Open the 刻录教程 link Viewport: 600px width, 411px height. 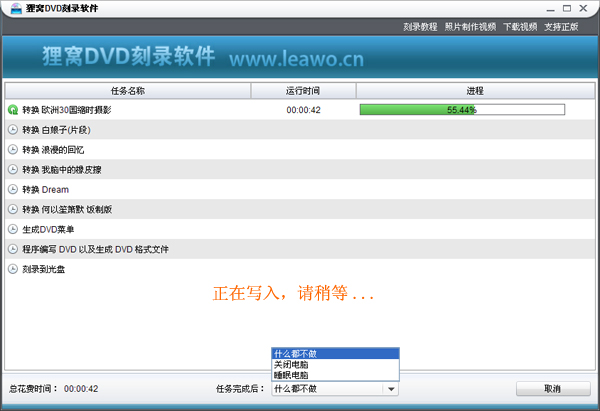click(420, 27)
